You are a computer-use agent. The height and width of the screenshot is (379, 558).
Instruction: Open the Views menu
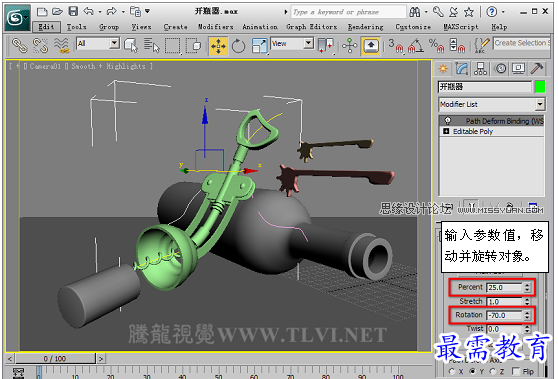pos(141,27)
